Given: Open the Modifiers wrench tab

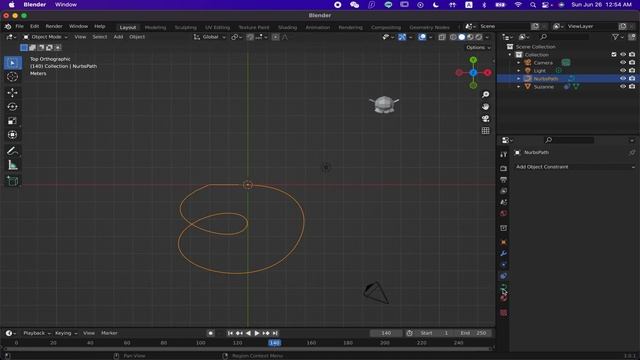Looking at the screenshot, I should click(504, 253).
